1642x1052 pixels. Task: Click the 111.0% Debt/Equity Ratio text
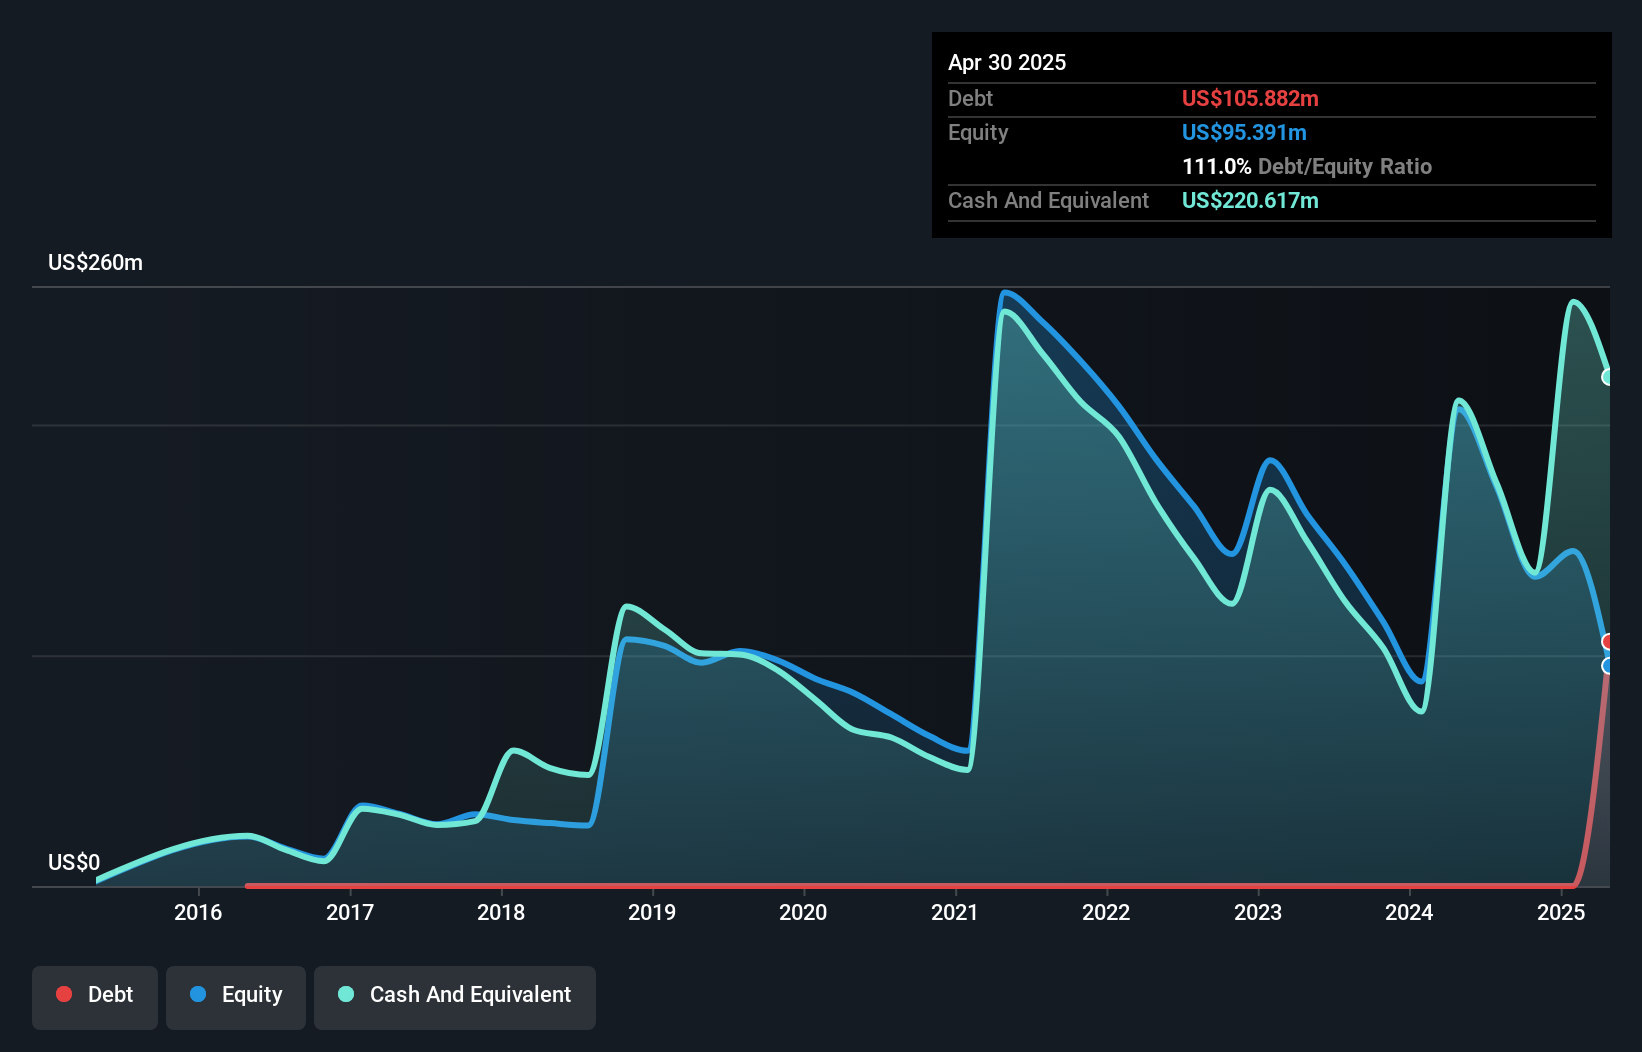(1307, 166)
